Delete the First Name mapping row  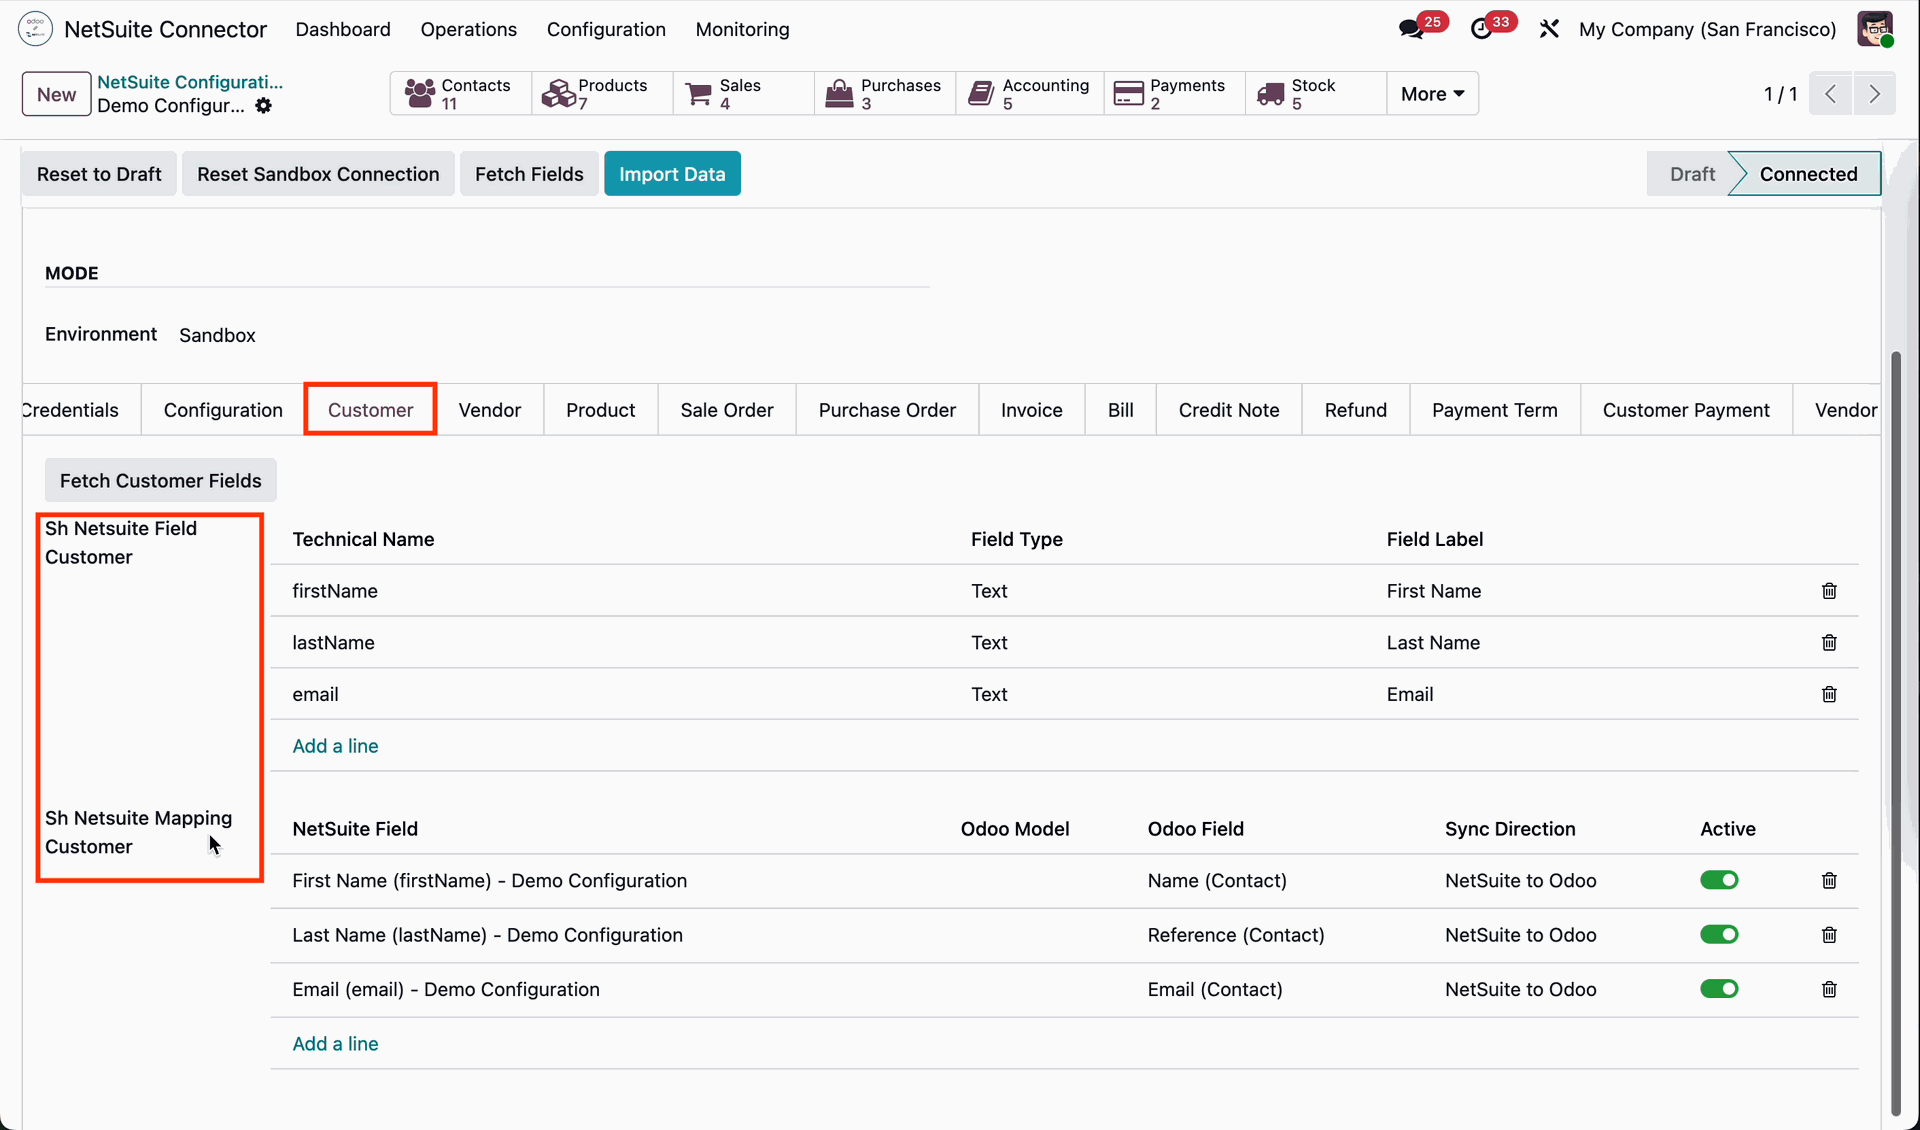(x=1829, y=881)
